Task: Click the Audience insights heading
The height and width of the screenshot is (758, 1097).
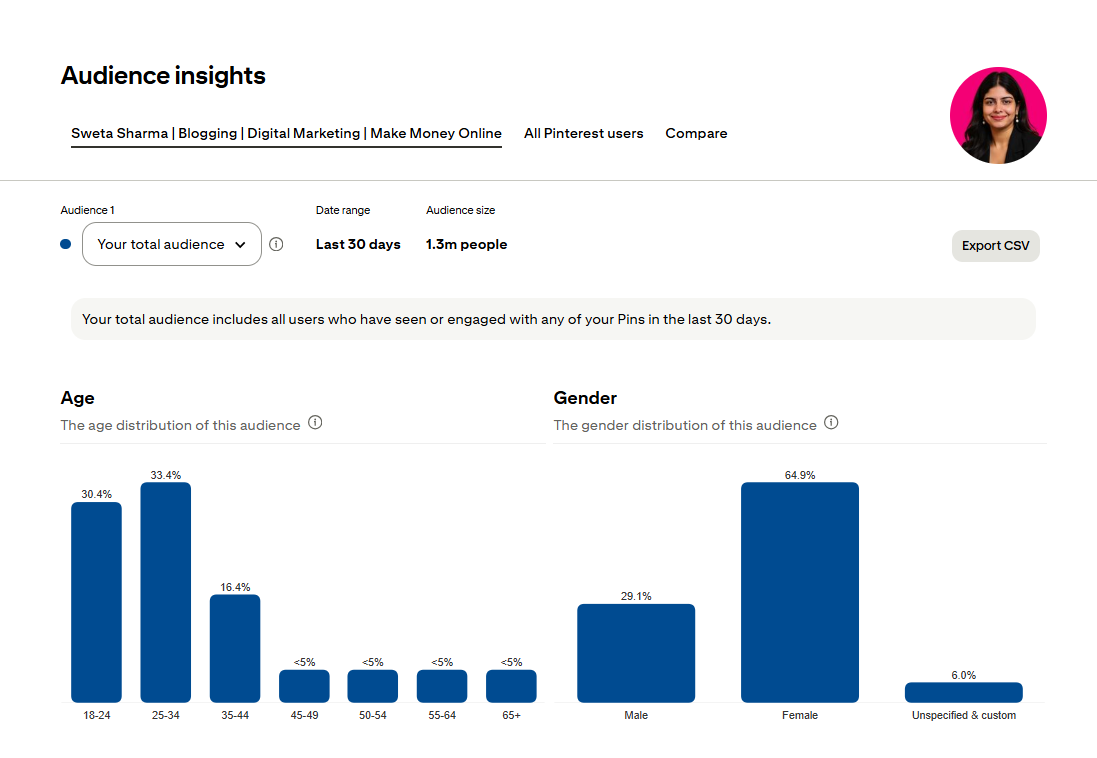Action: tap(163, 76)
